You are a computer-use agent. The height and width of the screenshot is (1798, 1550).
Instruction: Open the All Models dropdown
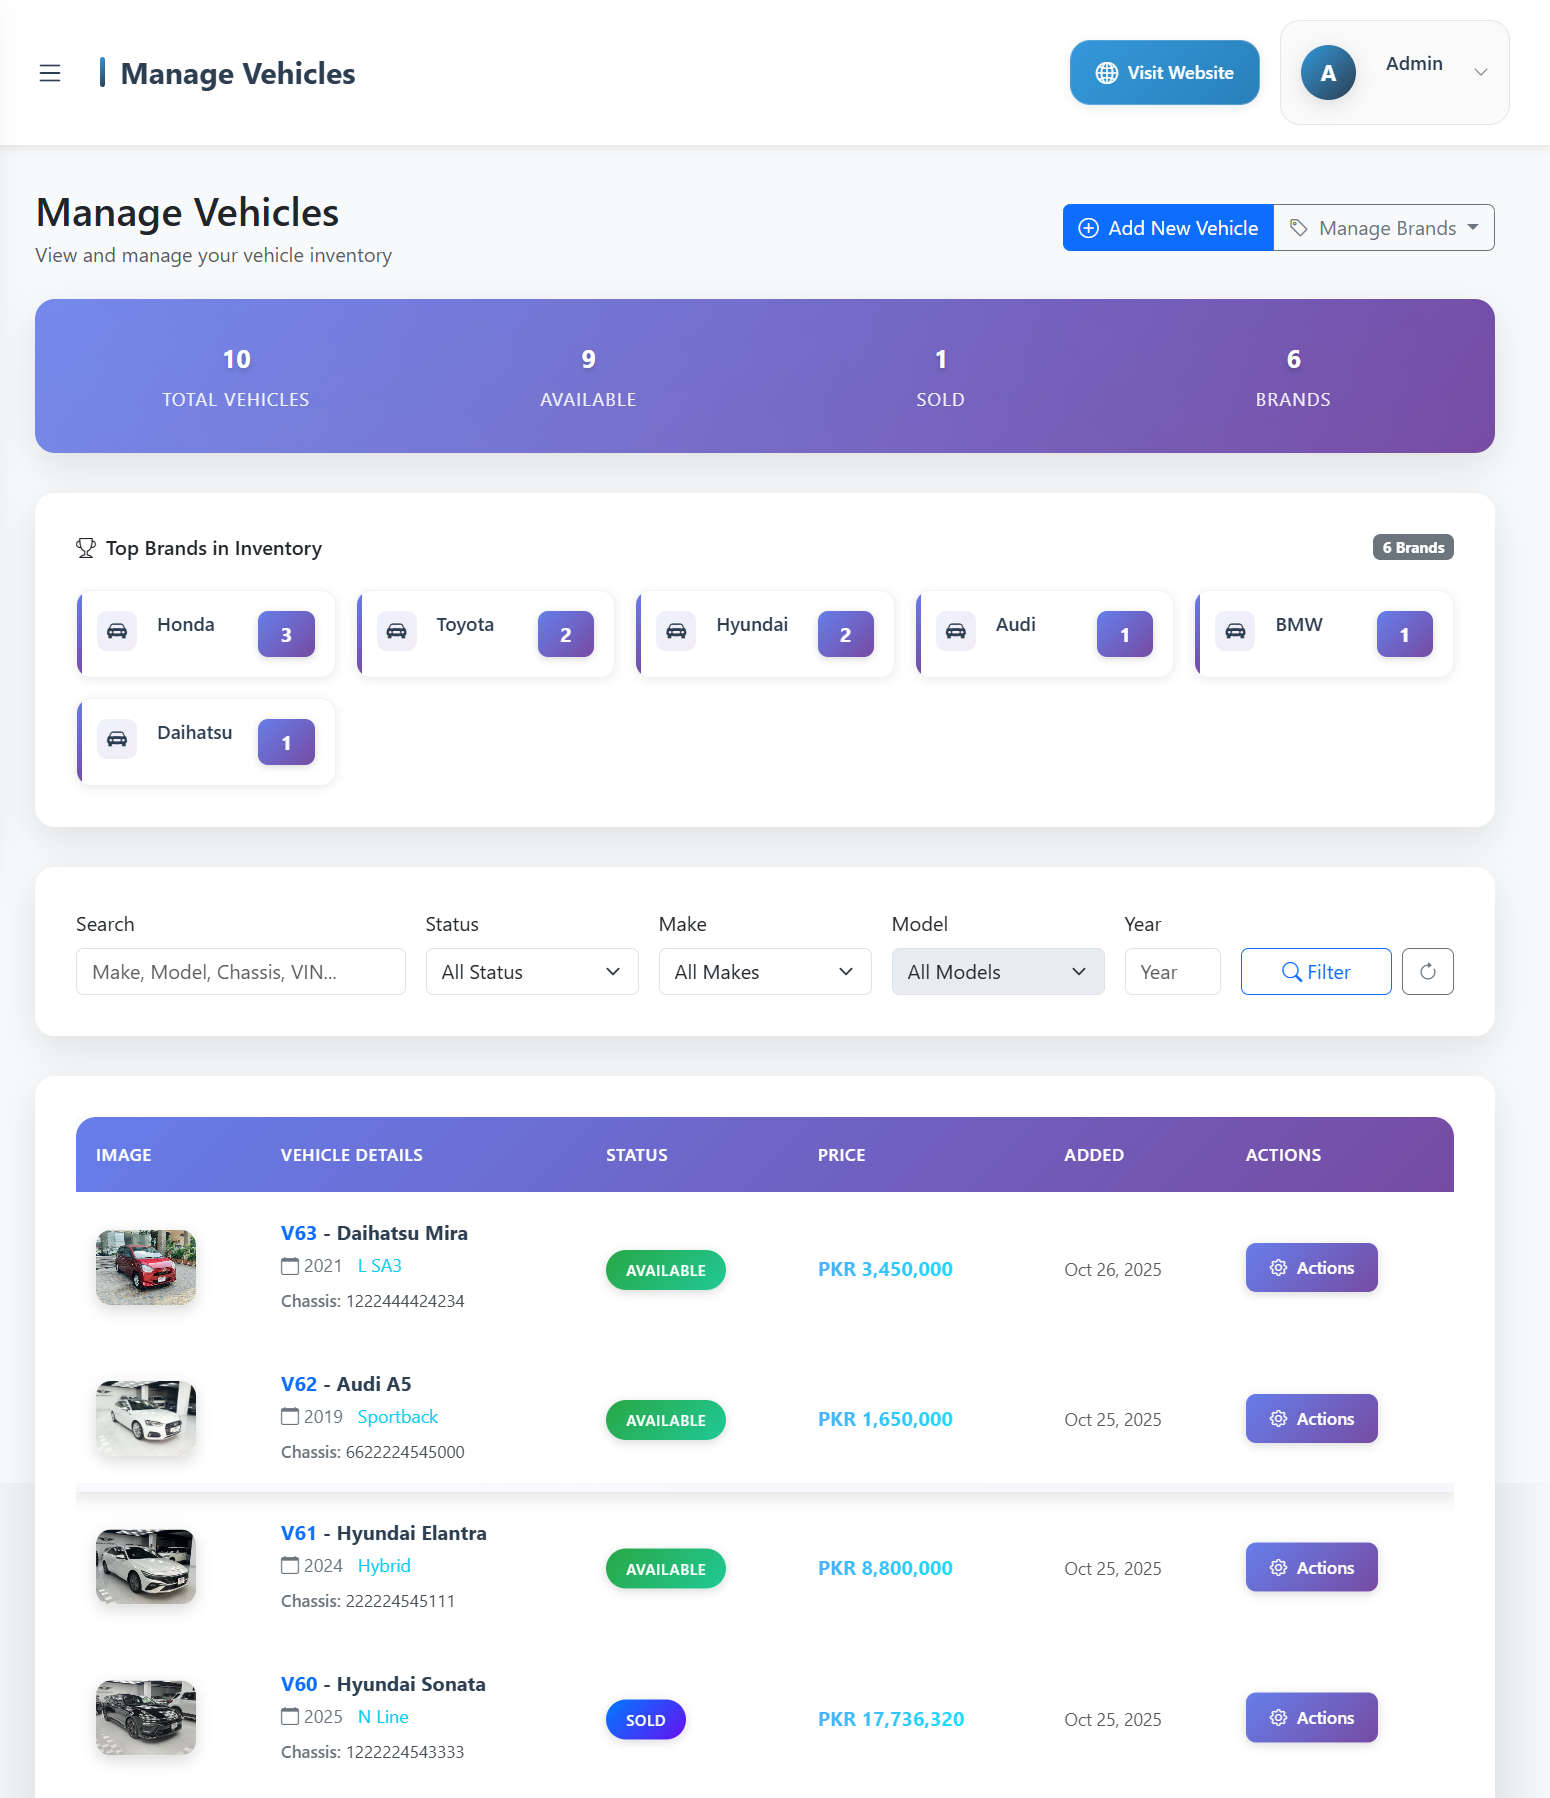997,971
